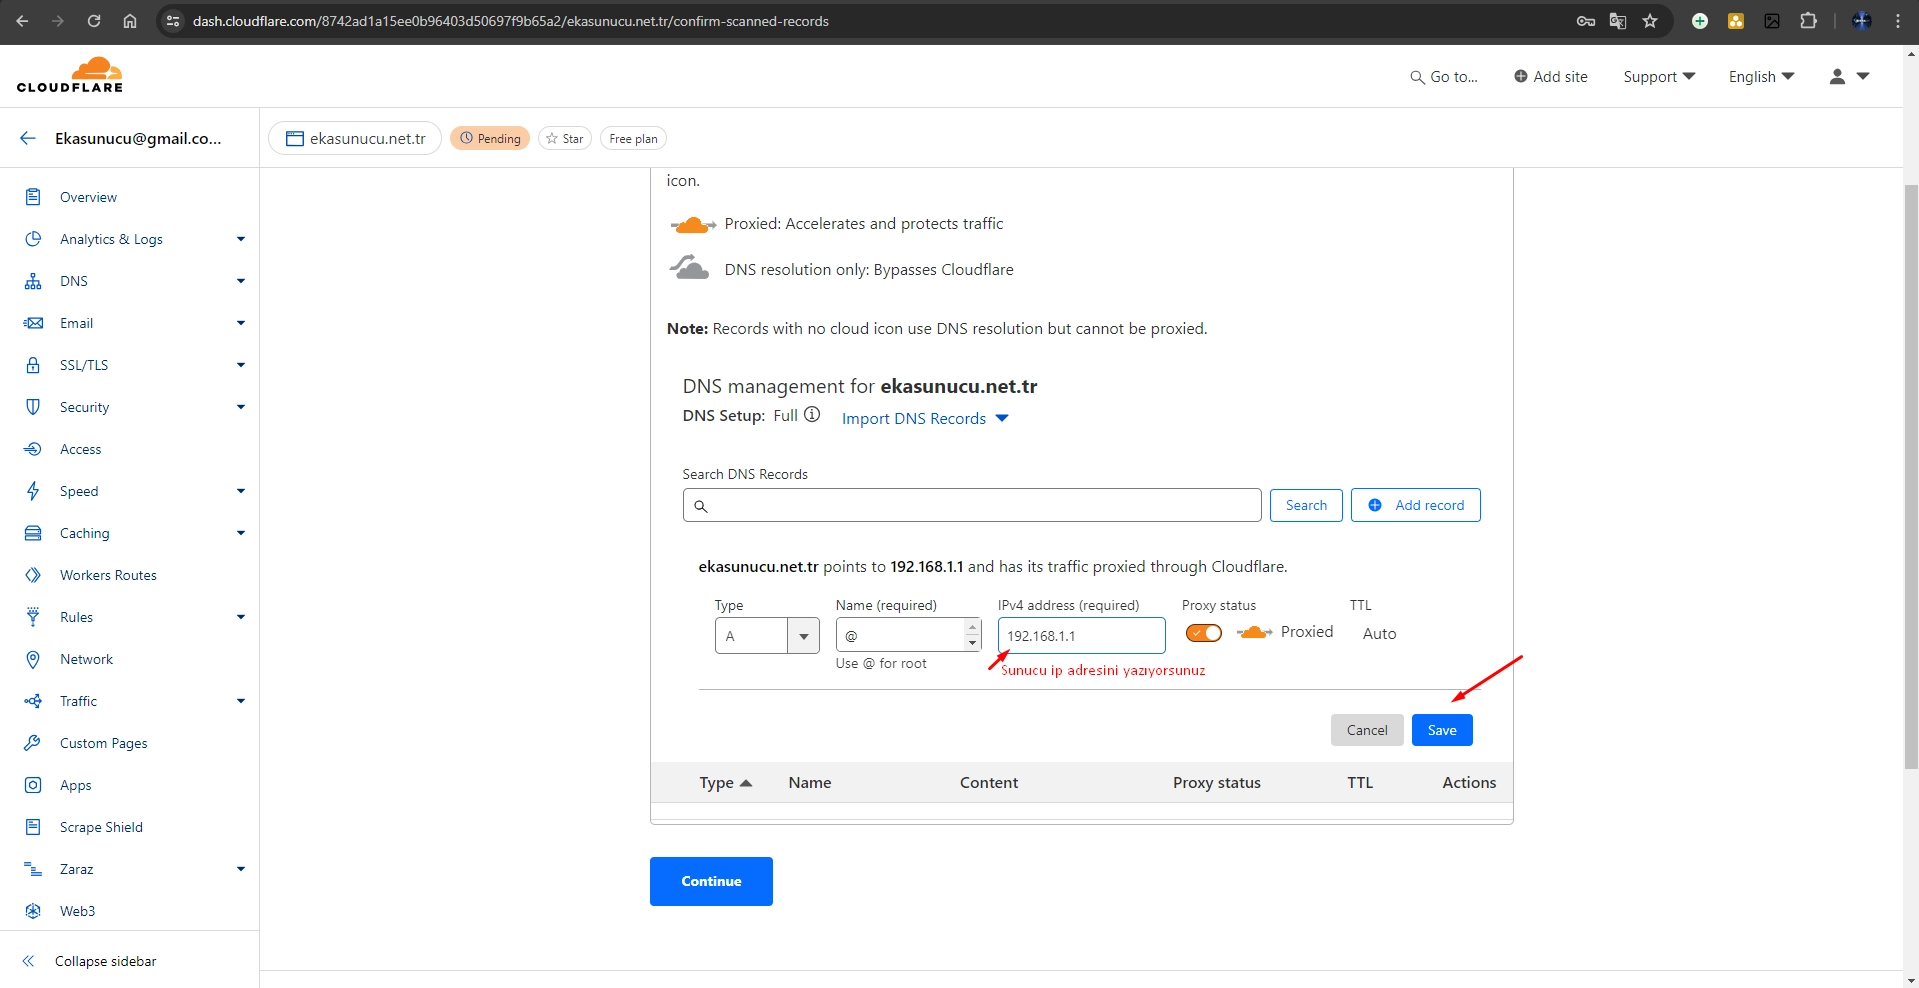Open the Overview sidebar icon
This screenshot has width=1919, height=988.
click(33, 197)
